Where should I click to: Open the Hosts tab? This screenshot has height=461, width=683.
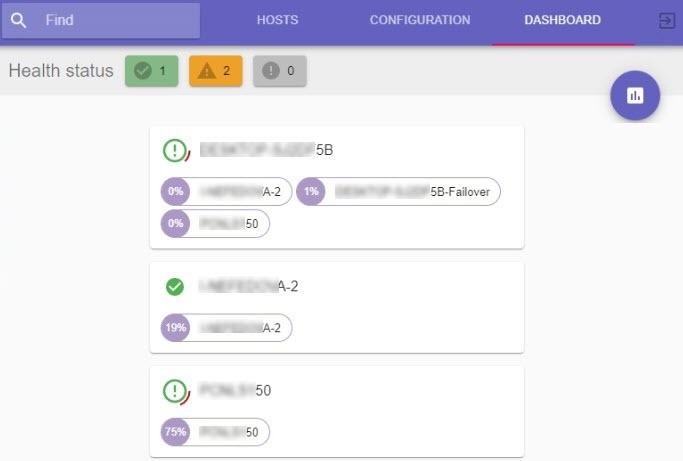[x=277, y=20]
